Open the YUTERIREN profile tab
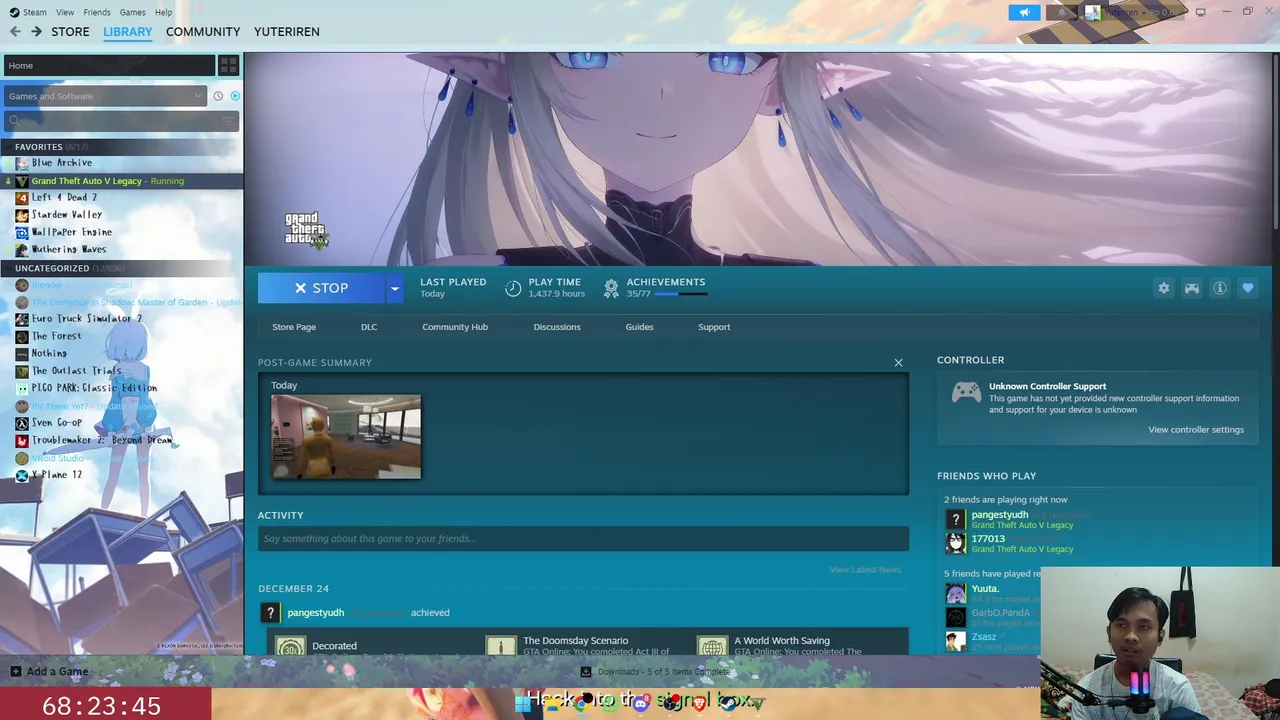Viewport: 1280px width, 720px height. click(x=287, y=32)
